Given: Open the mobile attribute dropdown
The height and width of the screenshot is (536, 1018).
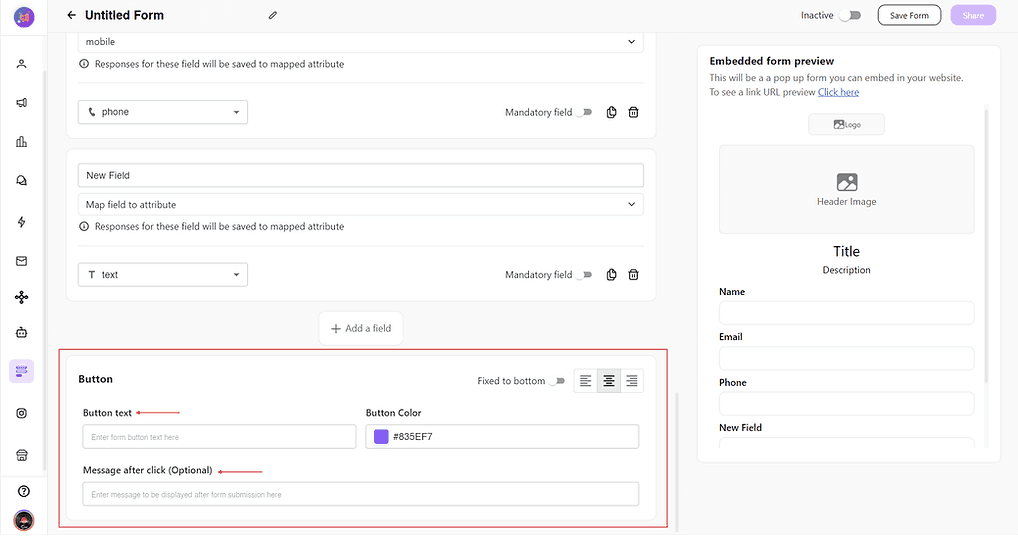Looking at the screenshot, I should pyautogui.click(x=361, y=42).
